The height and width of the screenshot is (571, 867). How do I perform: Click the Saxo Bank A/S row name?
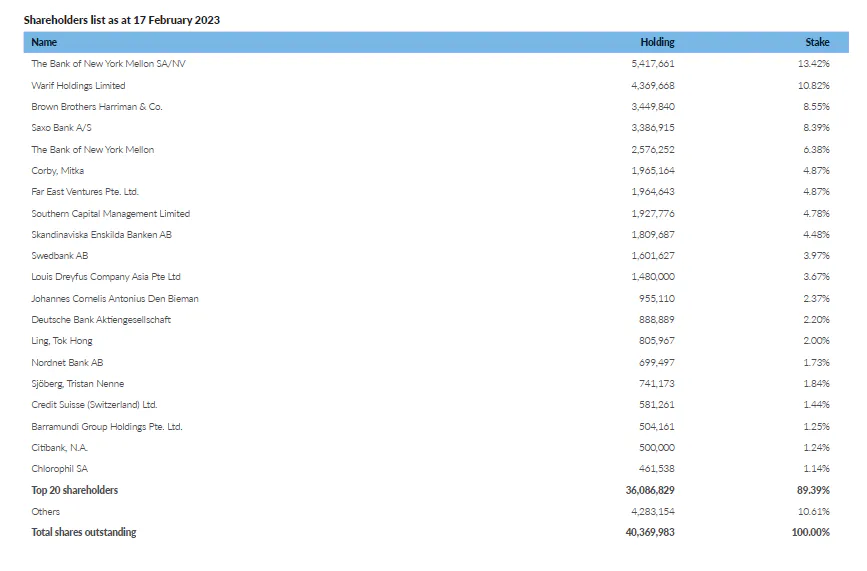(61, 128)
